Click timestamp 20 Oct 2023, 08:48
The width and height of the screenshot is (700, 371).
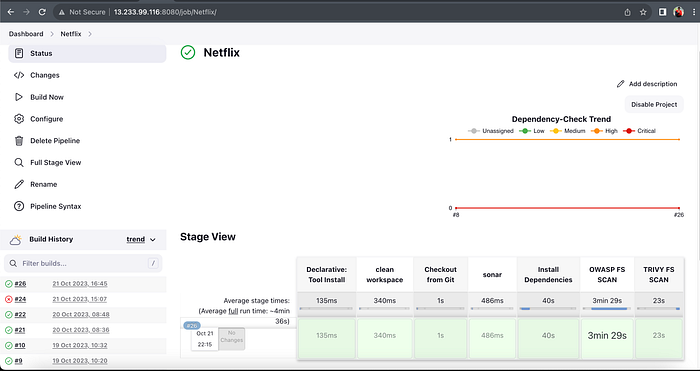point(81,315)
